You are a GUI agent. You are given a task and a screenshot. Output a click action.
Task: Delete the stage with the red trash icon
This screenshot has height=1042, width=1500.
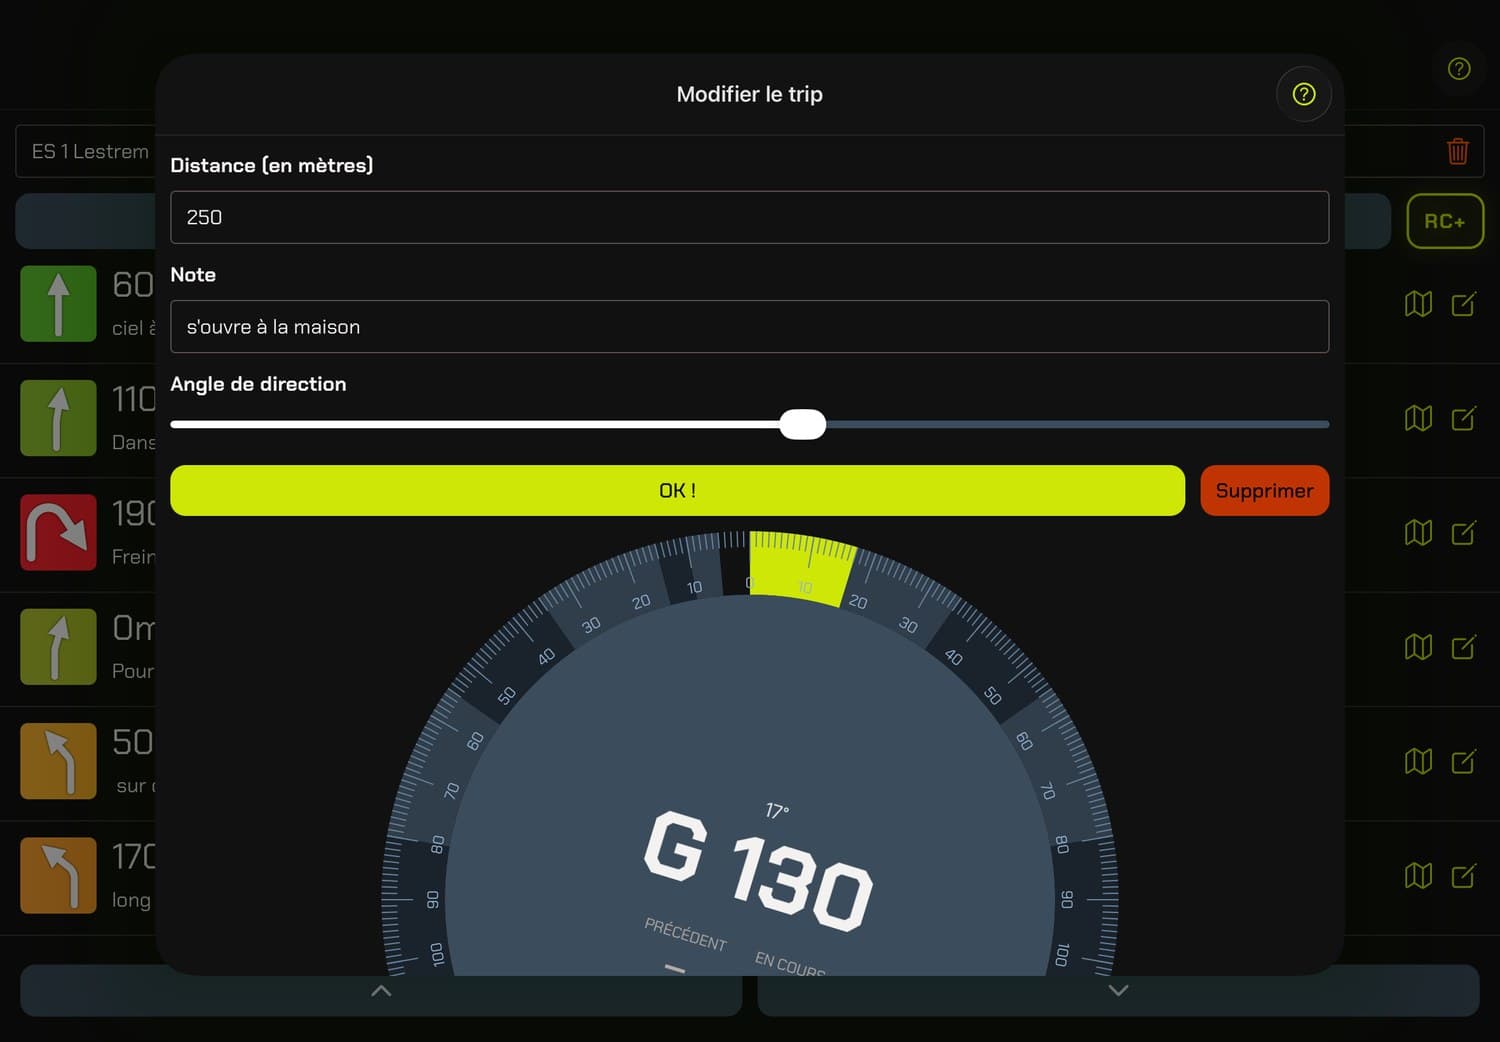click(1457, 151)
